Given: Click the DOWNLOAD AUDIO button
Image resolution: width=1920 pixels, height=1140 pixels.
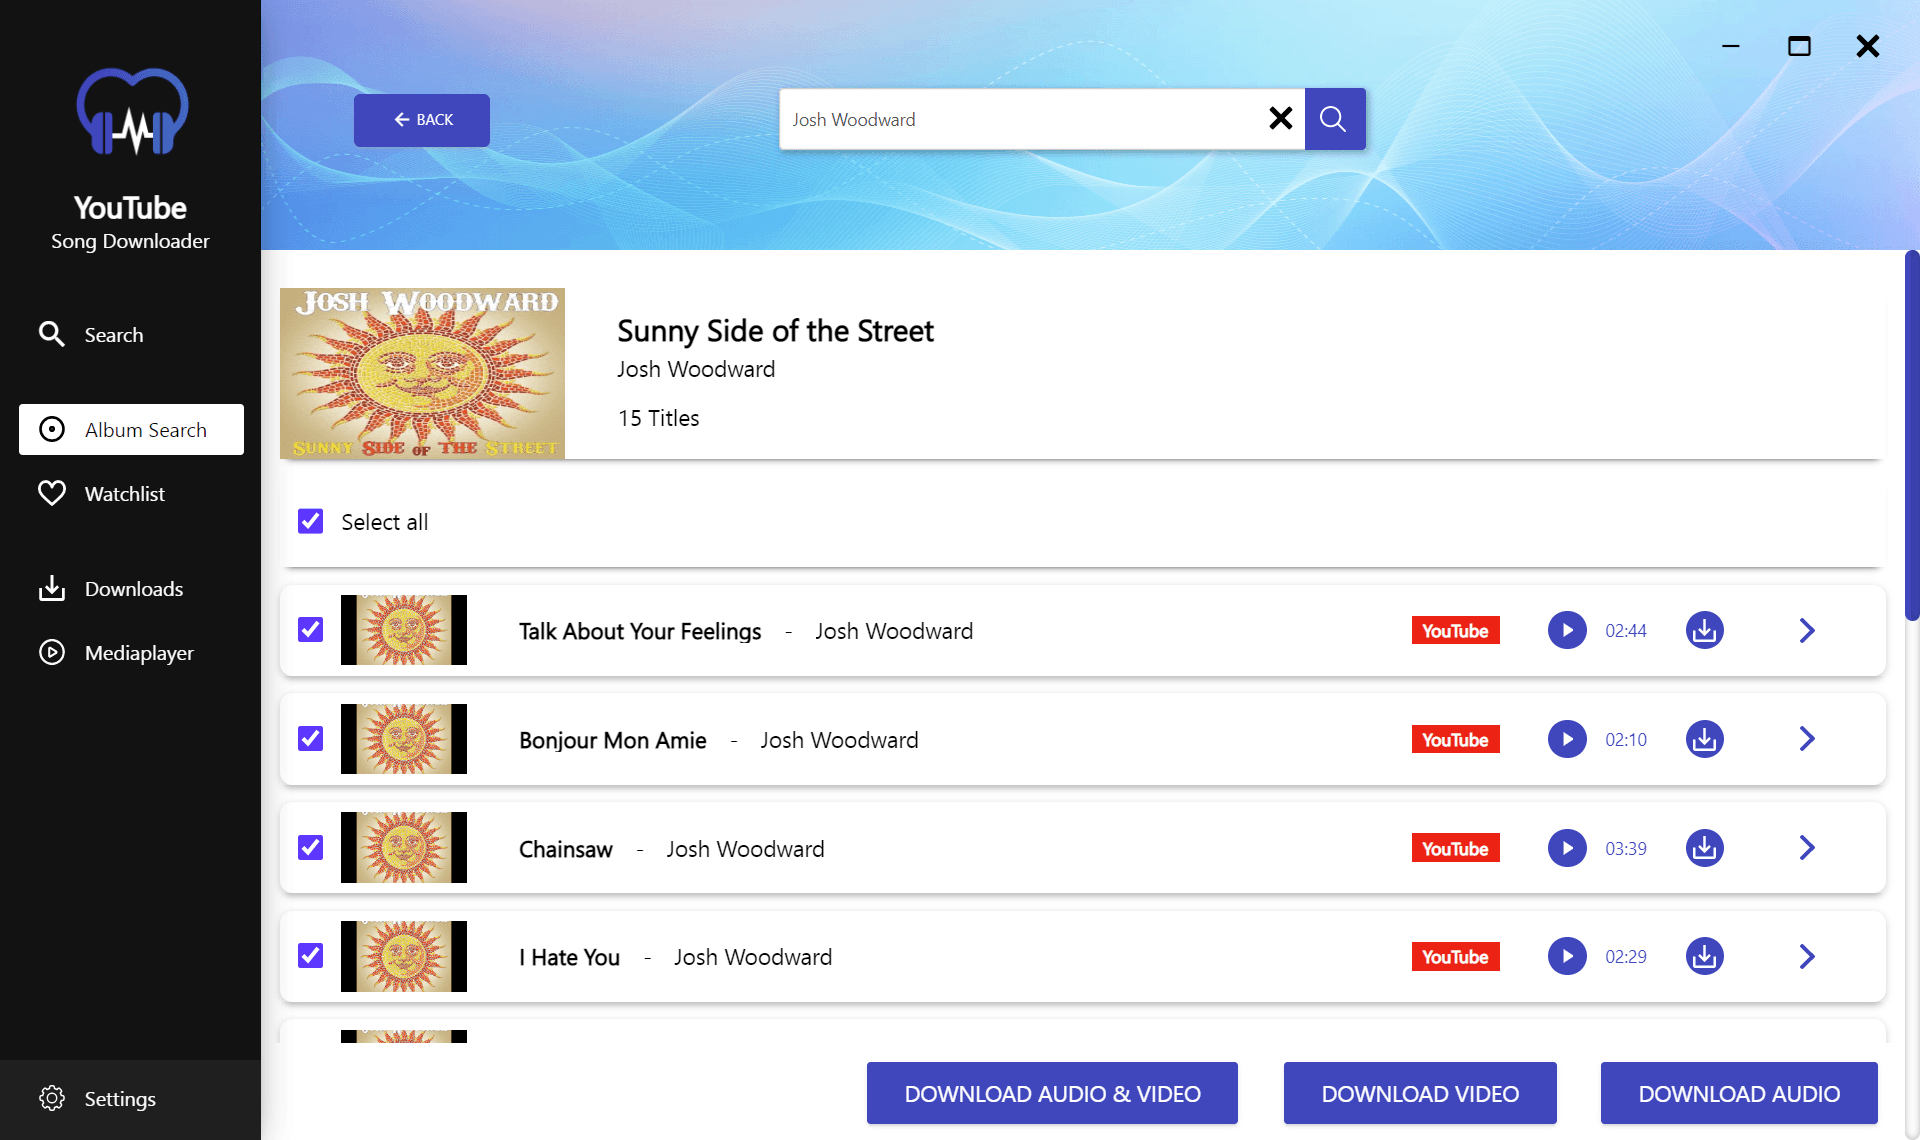Looking at the screenshot, I should 1739,1094.
